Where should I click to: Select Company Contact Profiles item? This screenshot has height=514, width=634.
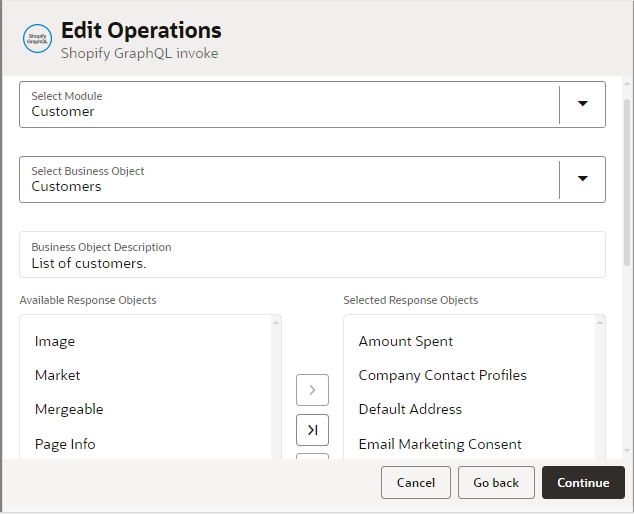pyautogui.click(x=442, y=375)
